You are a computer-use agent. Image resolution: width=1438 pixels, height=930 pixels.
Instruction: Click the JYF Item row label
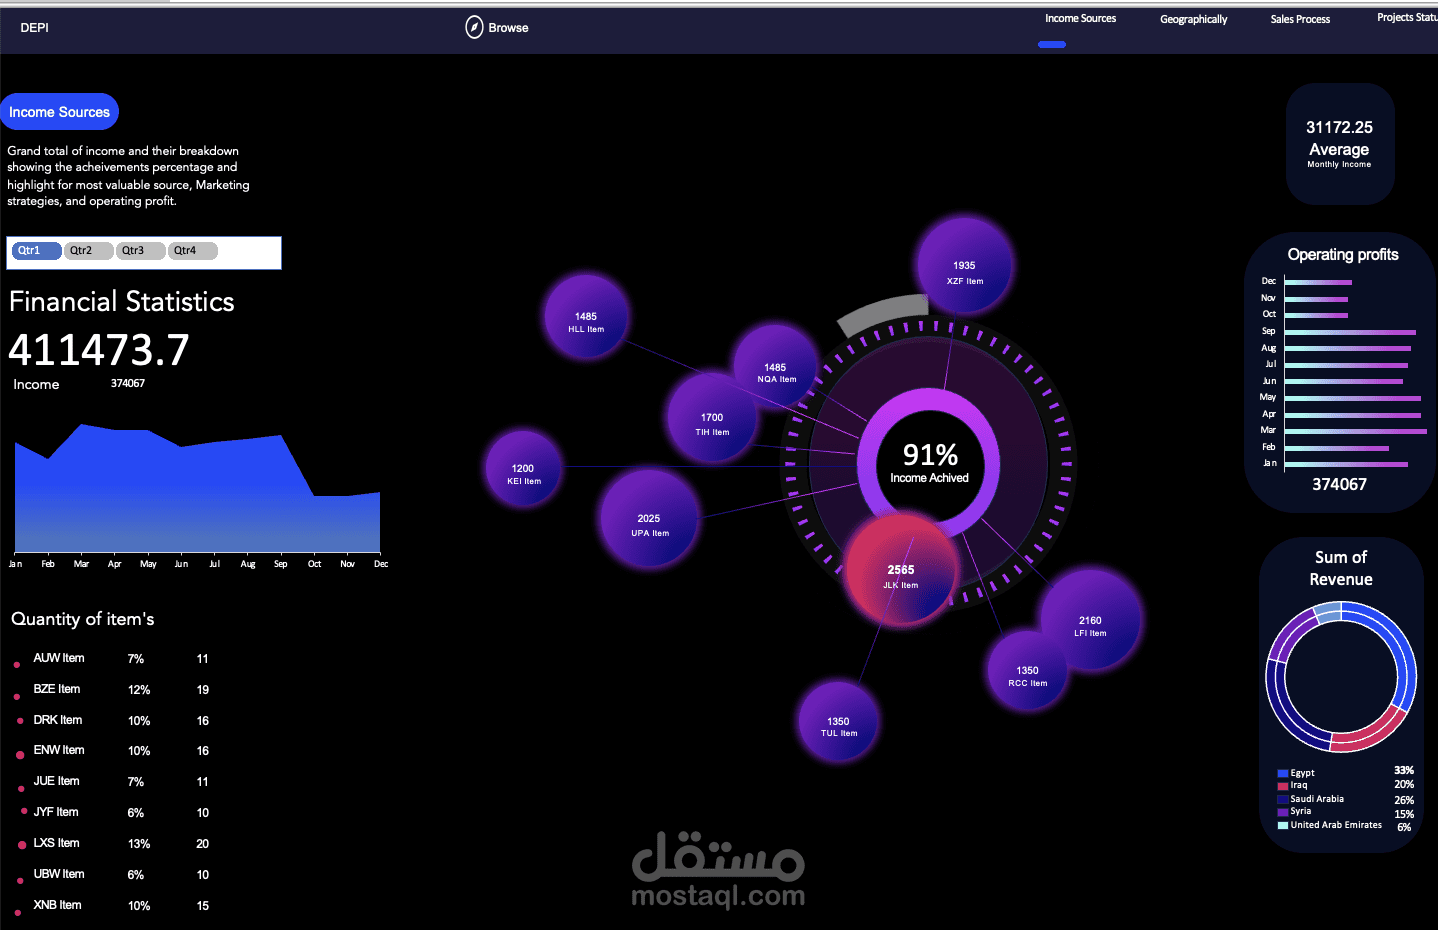[56, 812]
